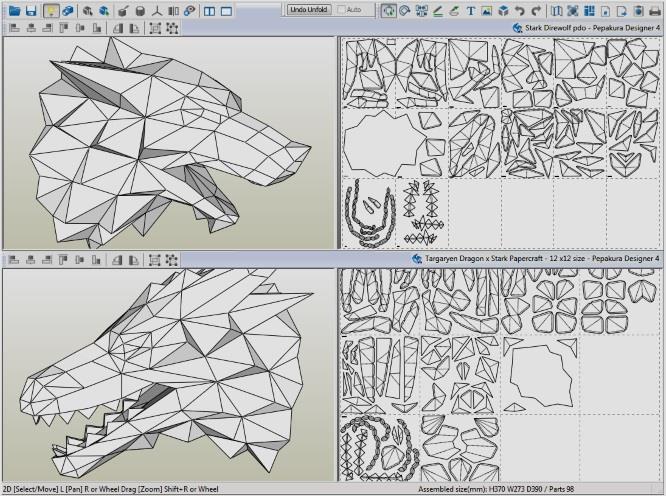Click the blue cube with green arrow icon

(x=104, y=11)
